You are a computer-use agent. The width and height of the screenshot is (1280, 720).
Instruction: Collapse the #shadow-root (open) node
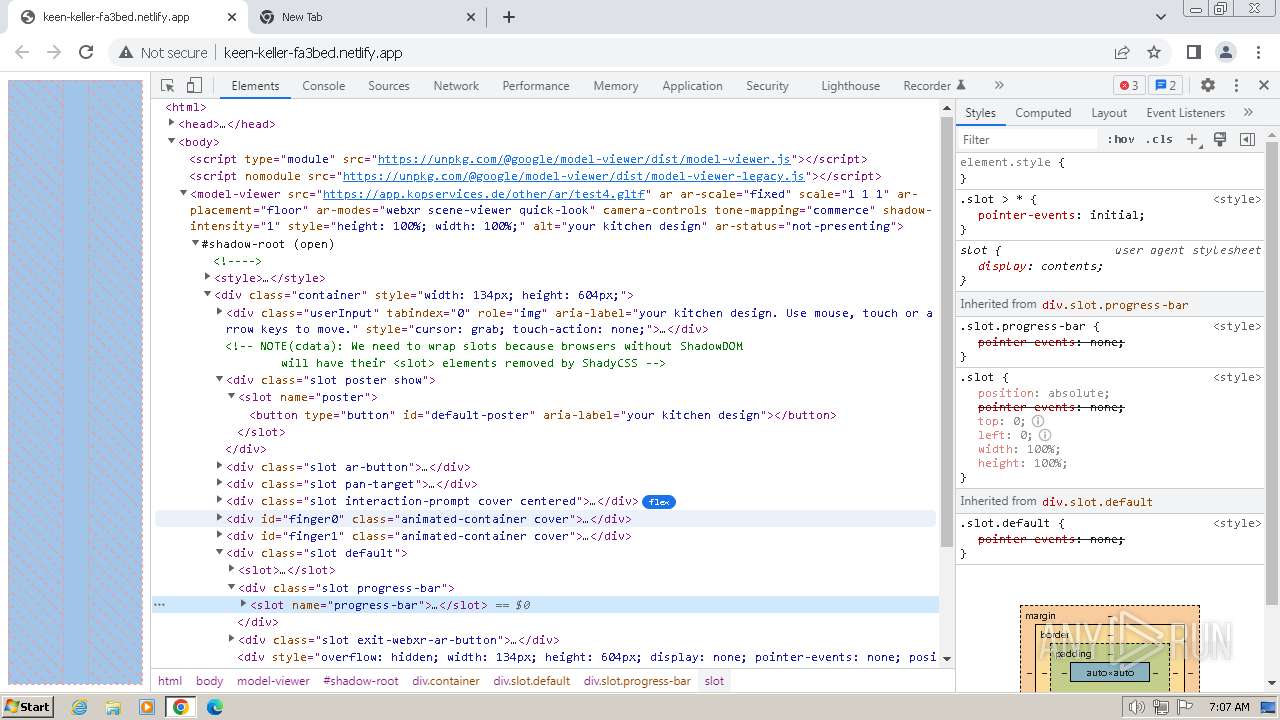coord(195,244)
